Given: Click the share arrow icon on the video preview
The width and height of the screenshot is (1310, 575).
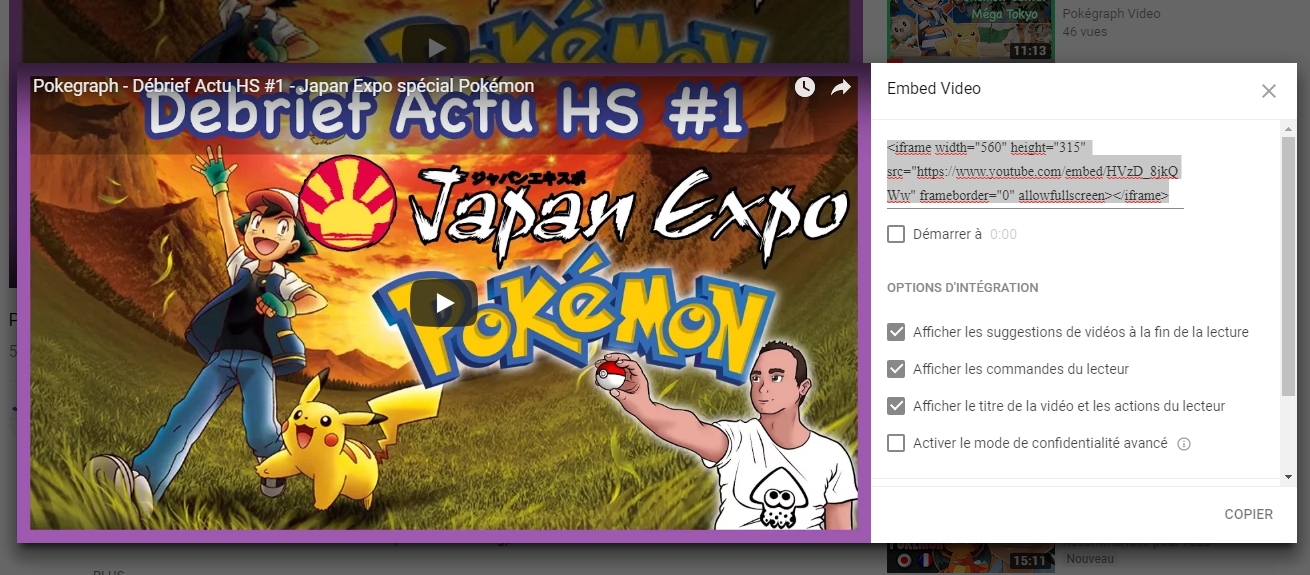Looking at the screenshot, I should tap(841, 88).
